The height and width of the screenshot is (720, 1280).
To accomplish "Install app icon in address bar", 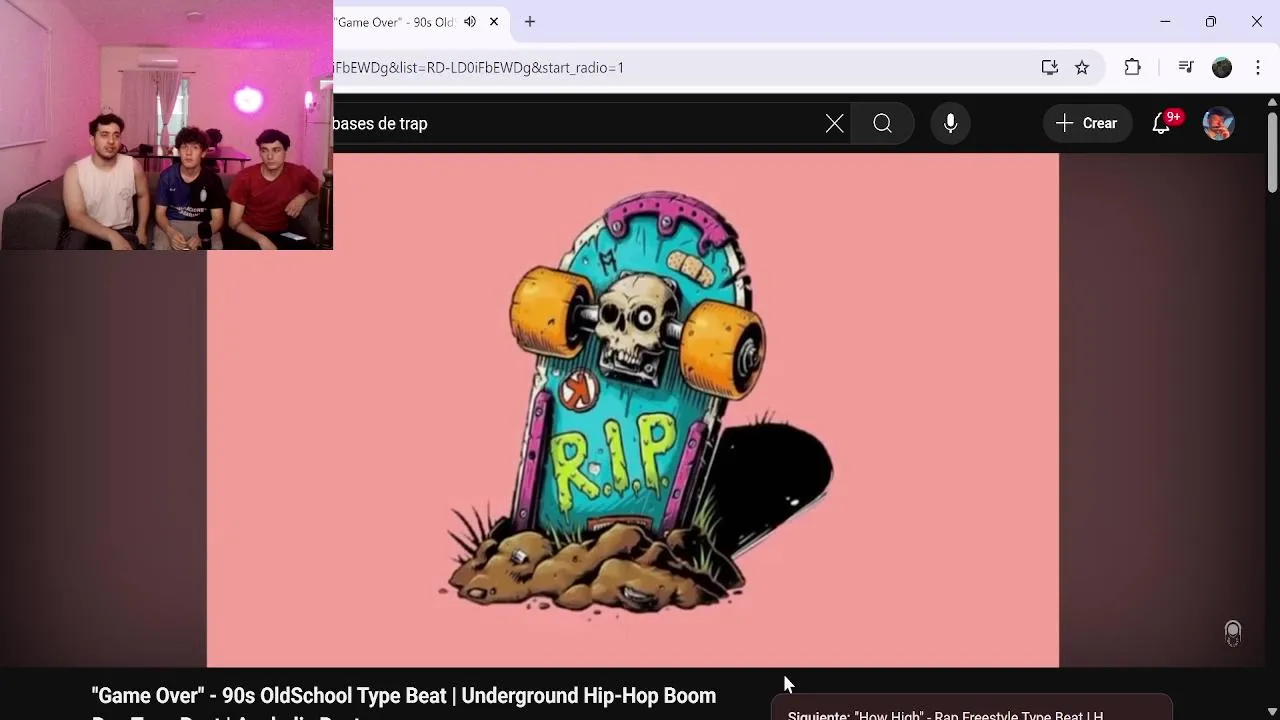I will 1050,67.
